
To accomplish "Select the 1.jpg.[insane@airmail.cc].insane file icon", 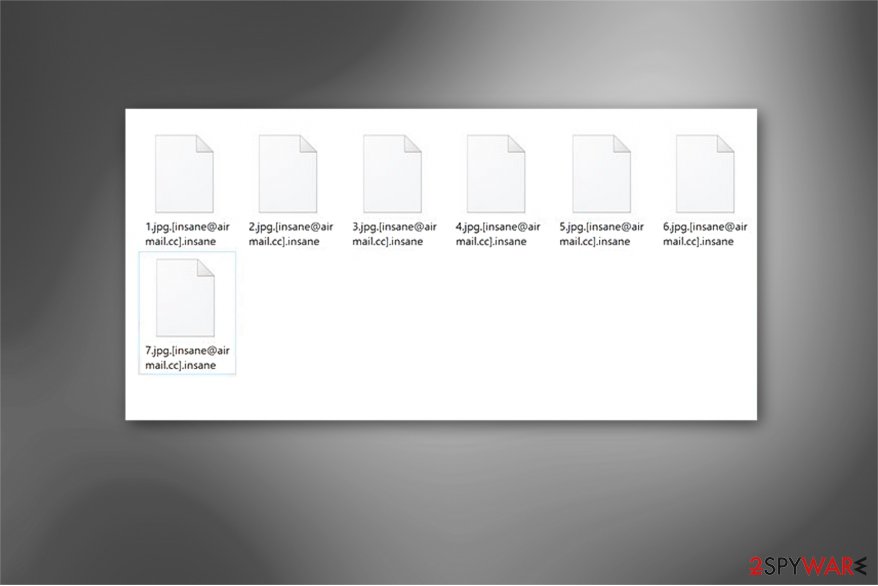I will point(184,174).
